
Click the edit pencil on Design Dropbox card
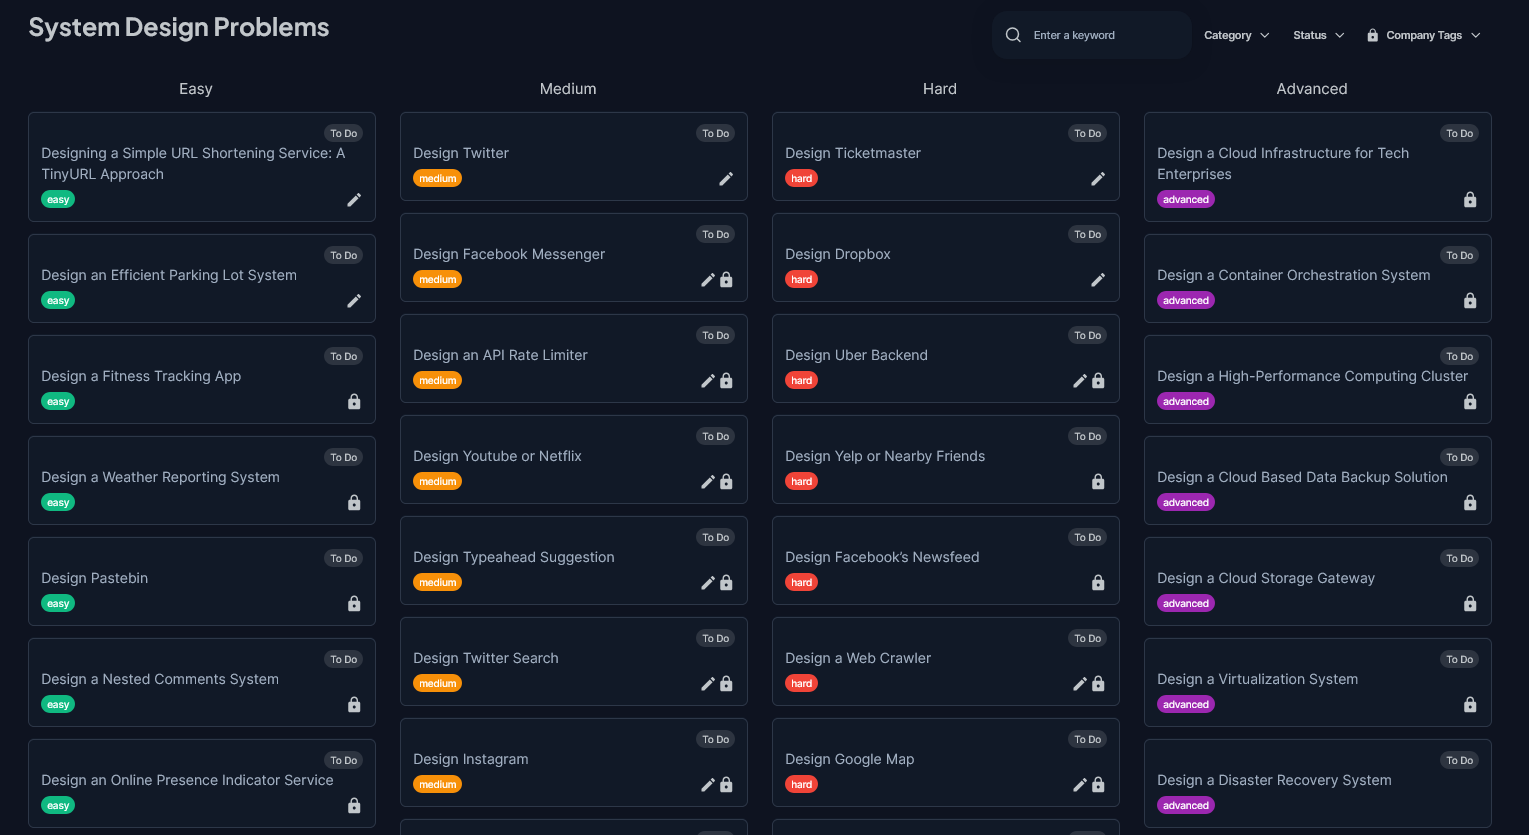(x=1098, y=280)
